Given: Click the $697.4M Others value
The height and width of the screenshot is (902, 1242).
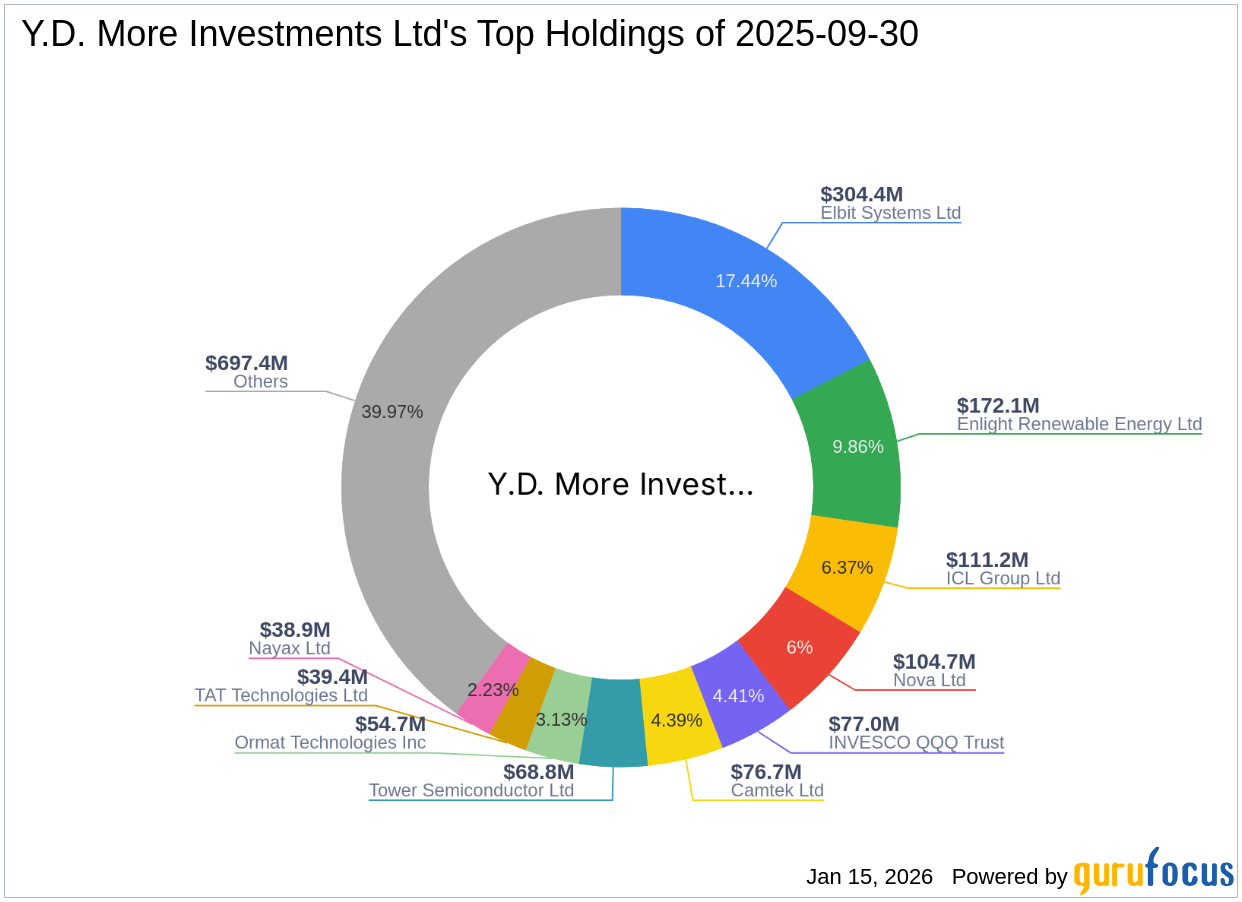Looking at the screenshot, I should tap(246, 363).
